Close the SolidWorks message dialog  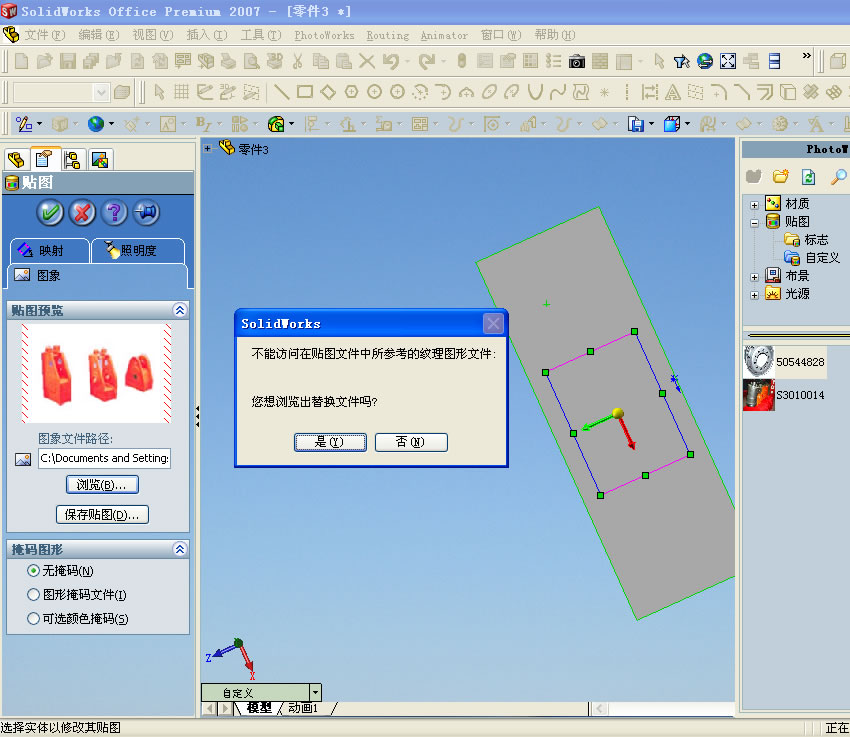click(493, 324)
